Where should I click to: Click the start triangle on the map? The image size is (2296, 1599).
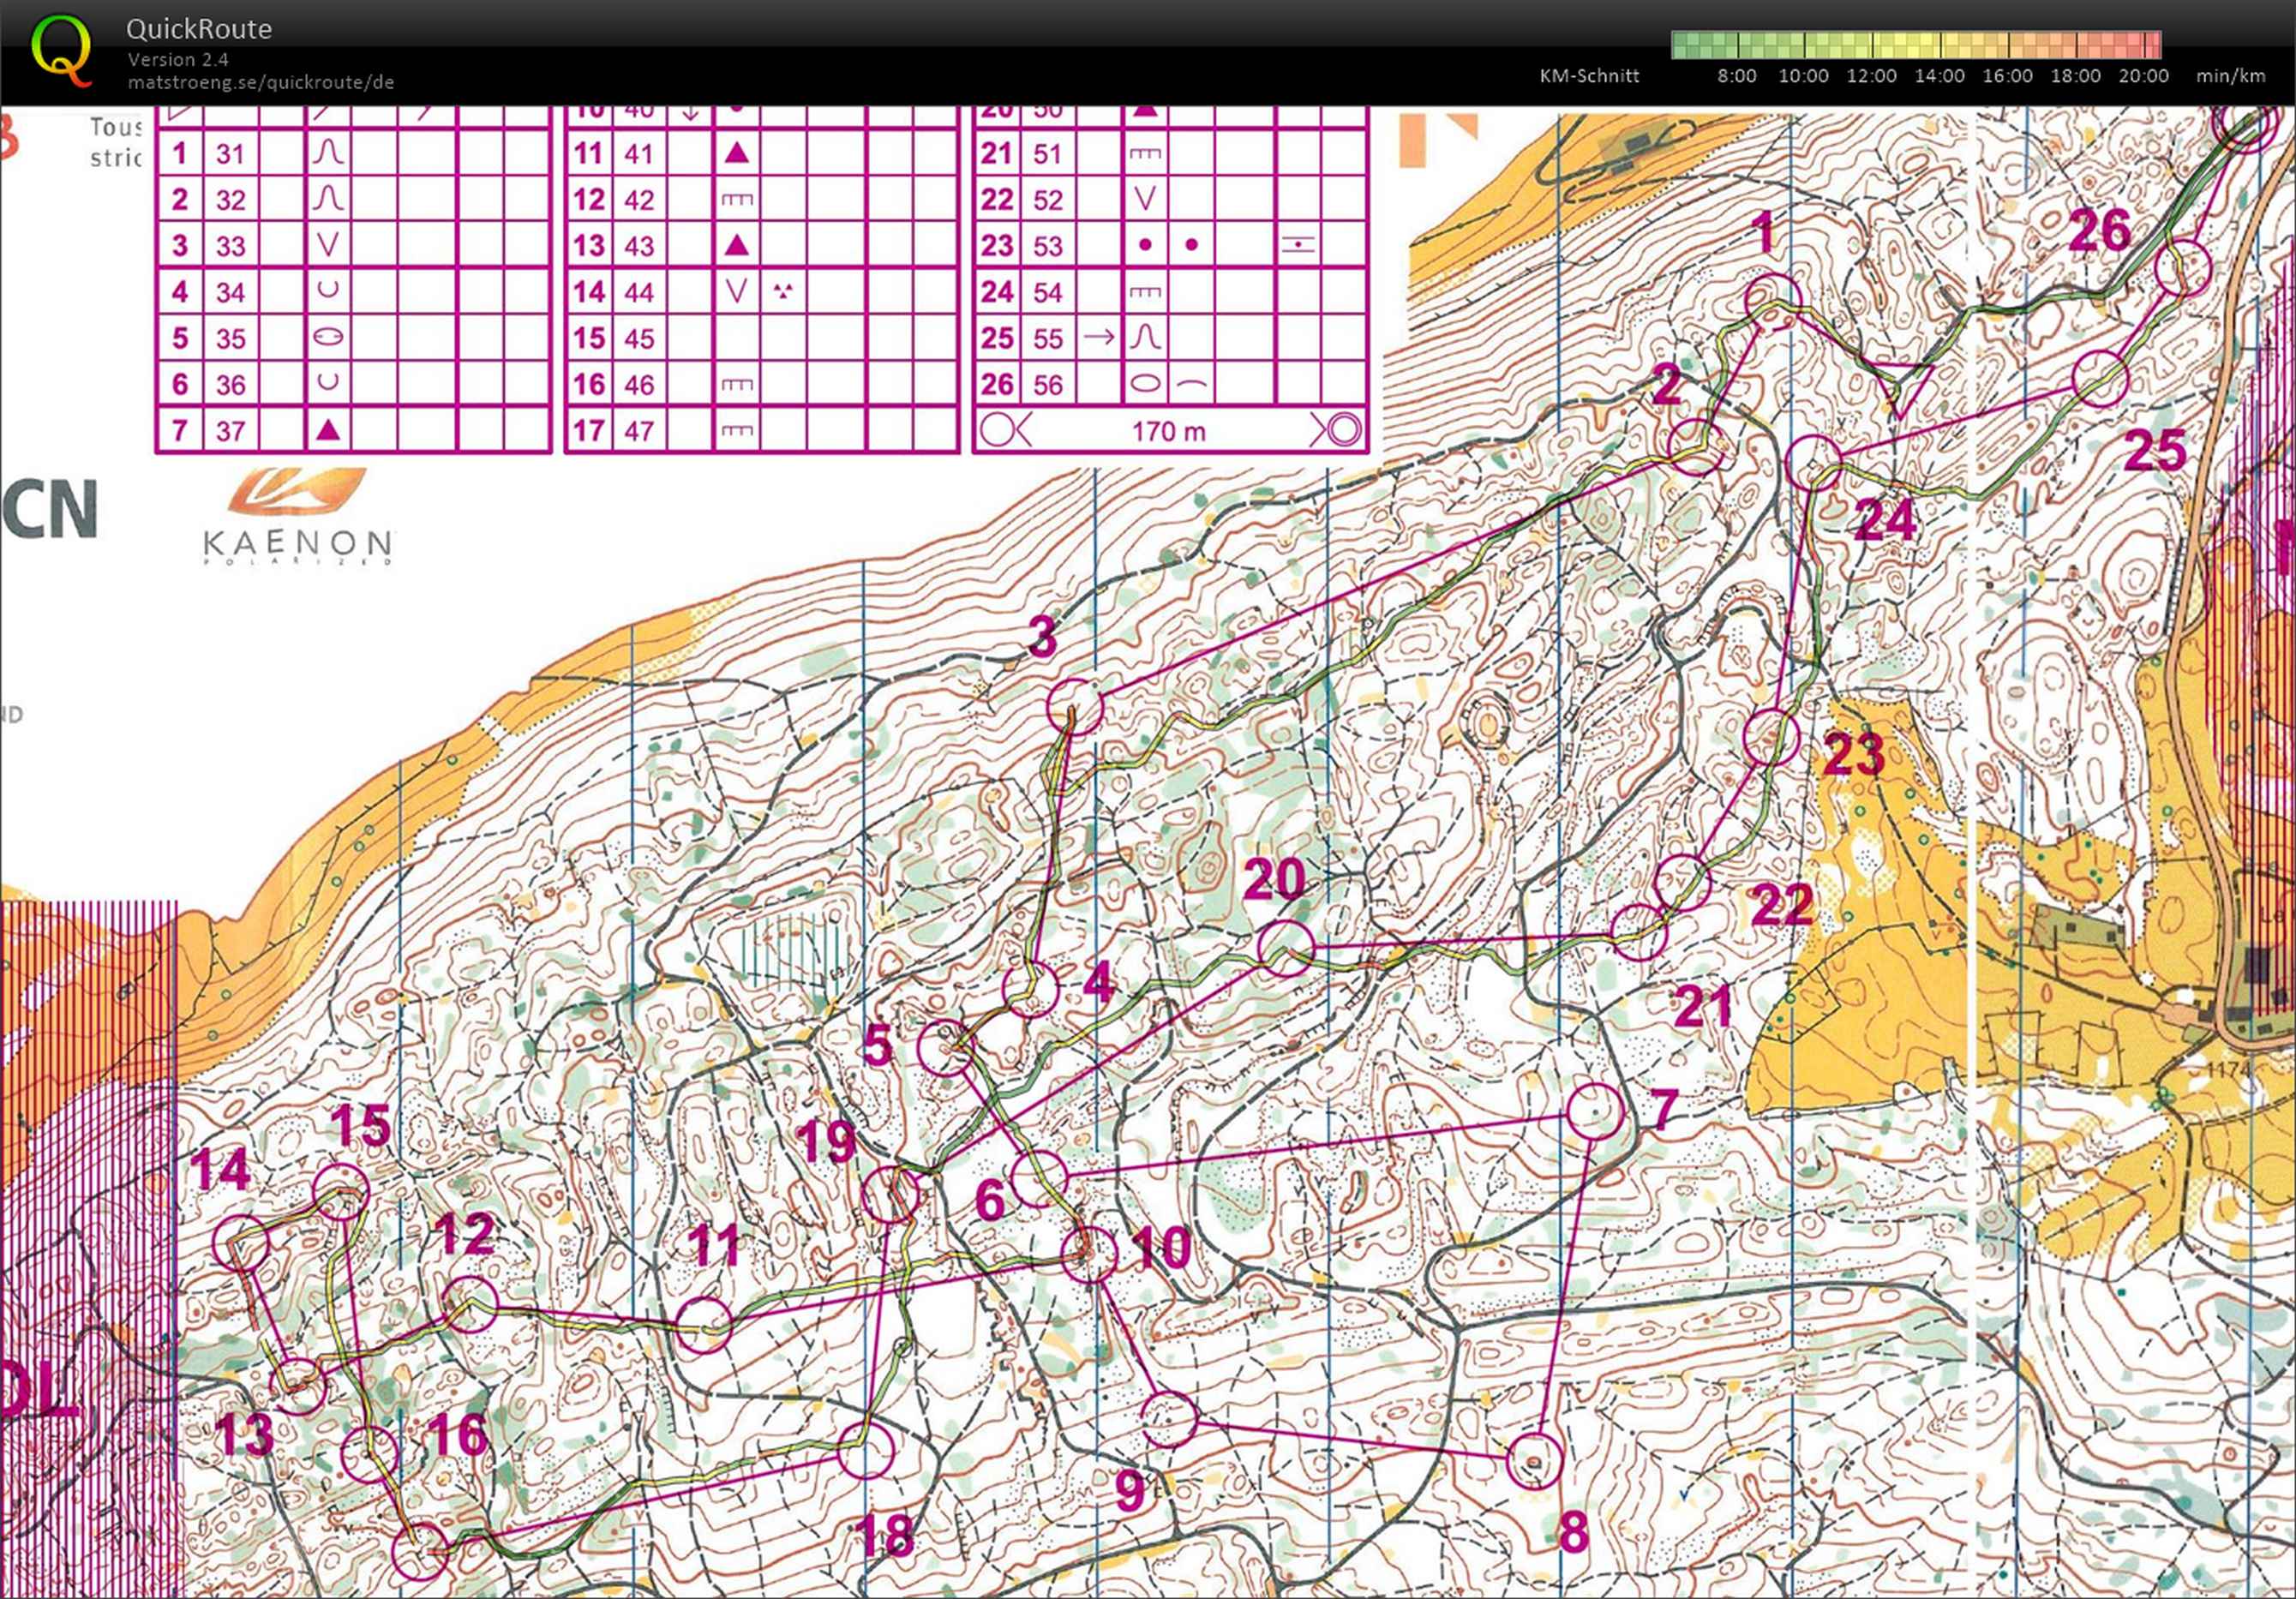tap(1903, 386)
